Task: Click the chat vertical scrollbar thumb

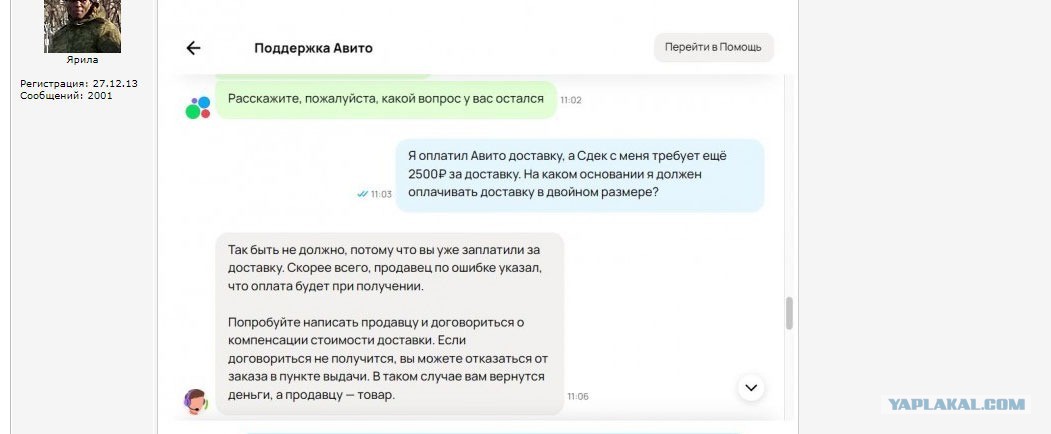Action: (790, 313)
